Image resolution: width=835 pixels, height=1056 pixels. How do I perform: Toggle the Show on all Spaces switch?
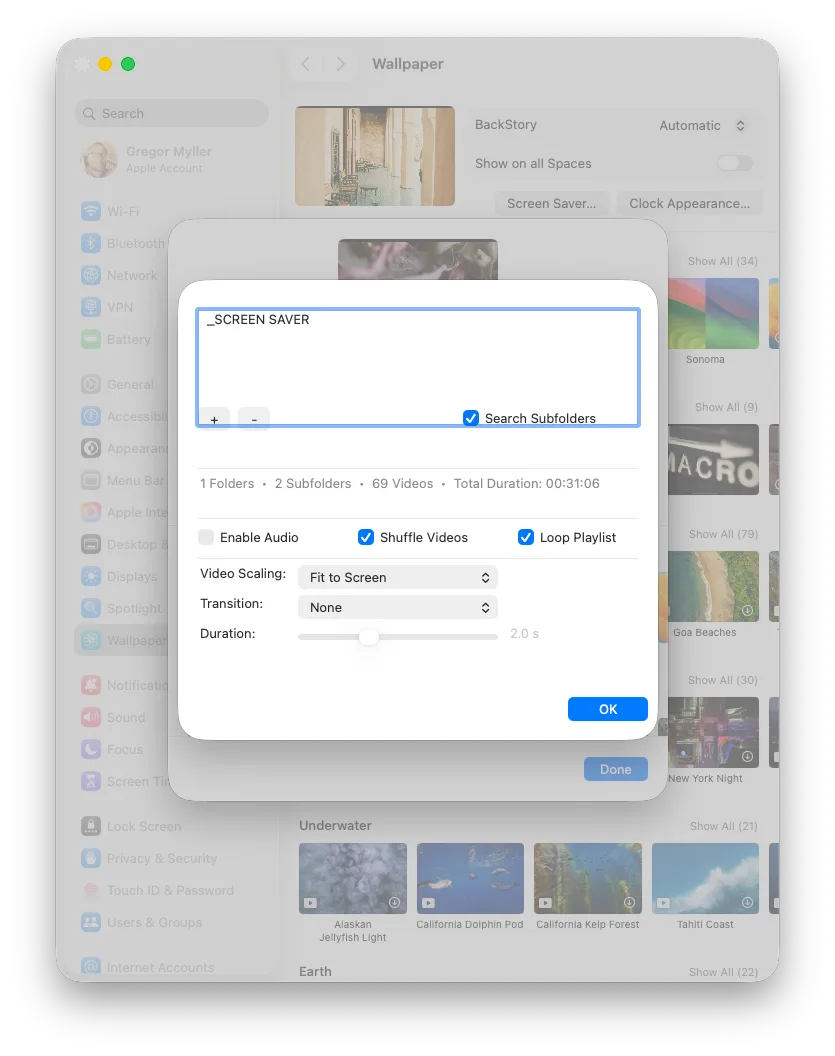(x=735, y=163)
